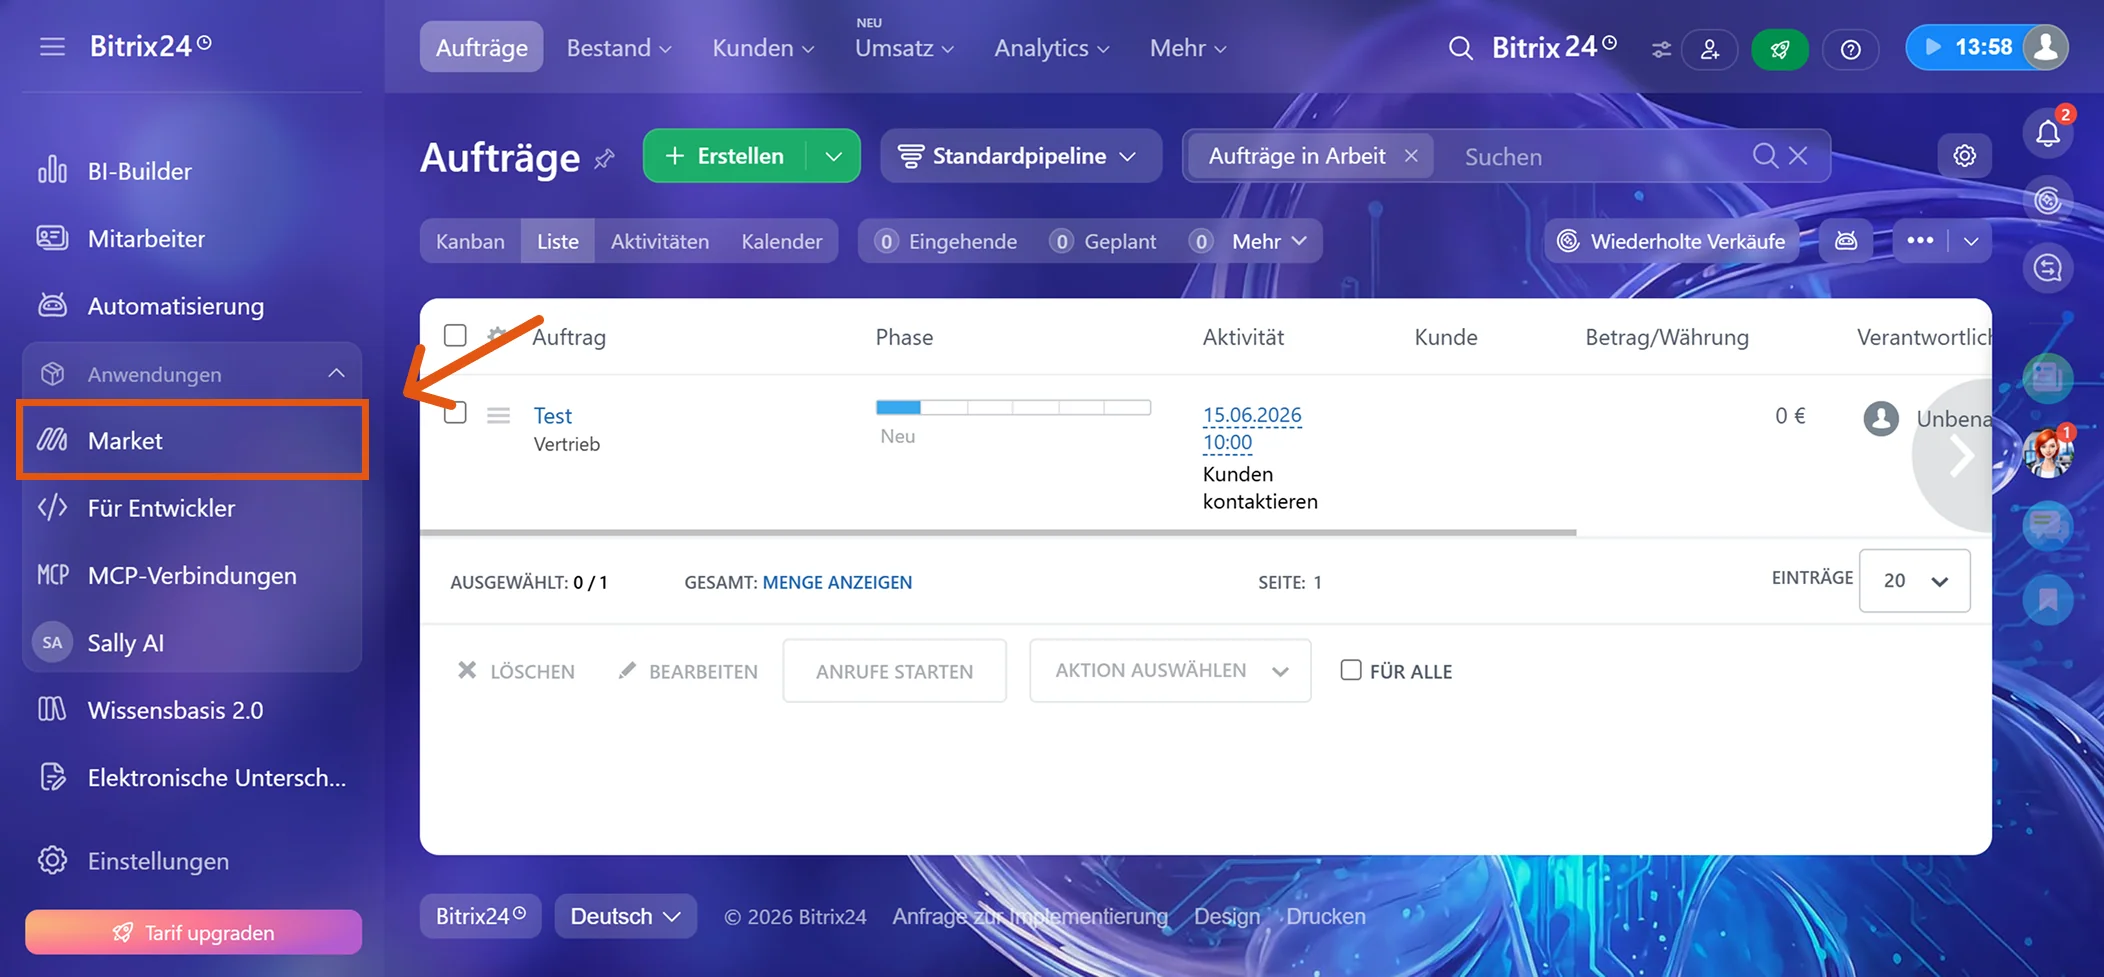Click the robot automation icon near Wiederholte Verkäufe
Image resolution: width=2104 pixels, height=977 pixels.
tap(1846, 241)
